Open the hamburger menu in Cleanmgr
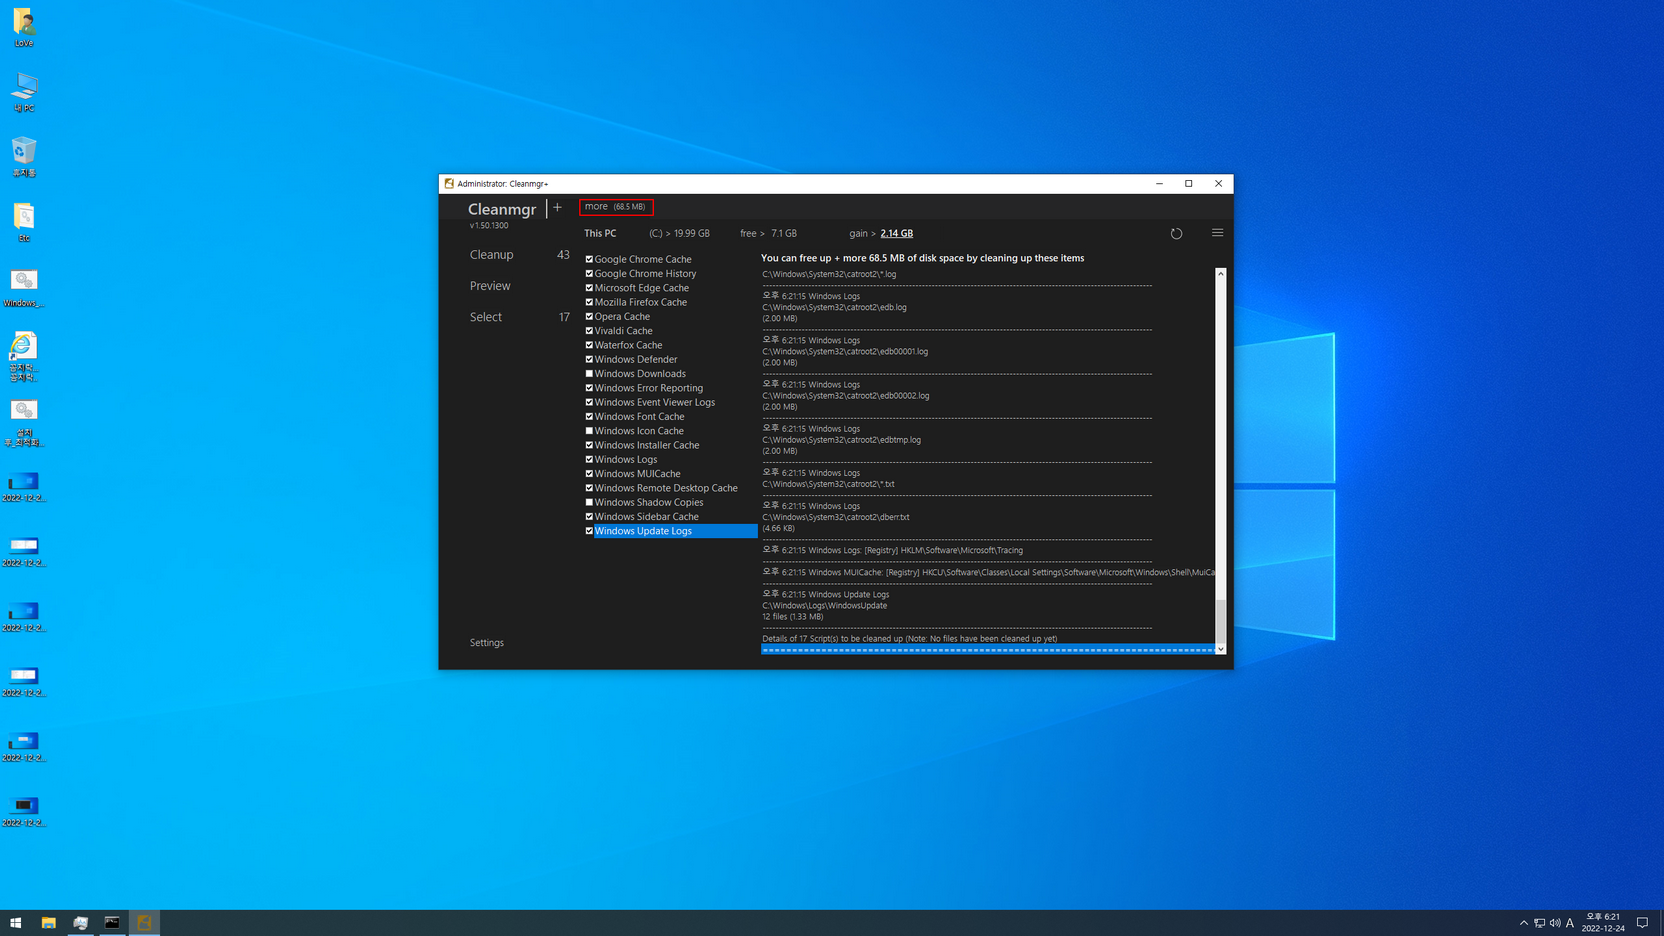The height and width of the screenshot is (936, 1664). pyautogui.click(x=1217, y=233)
